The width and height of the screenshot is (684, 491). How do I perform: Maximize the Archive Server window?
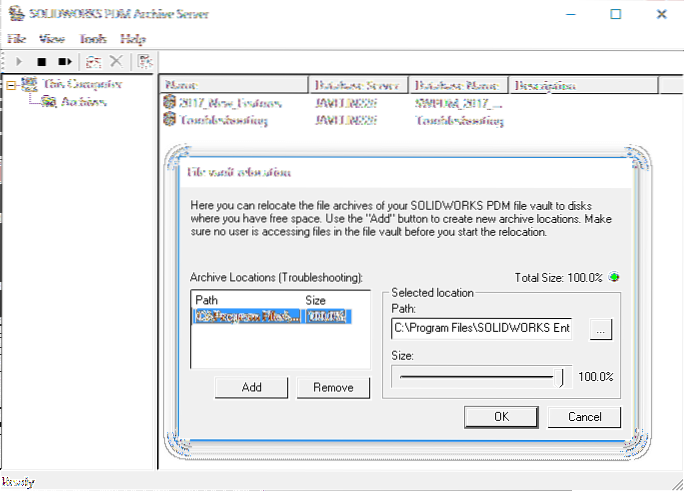point(616,14)
